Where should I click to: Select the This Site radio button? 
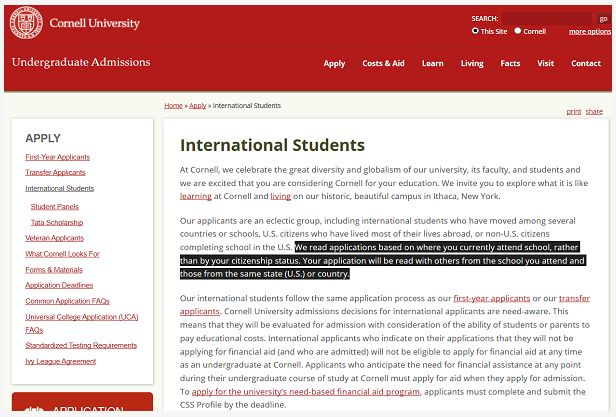pyautogui.click(x=476, y=31)
